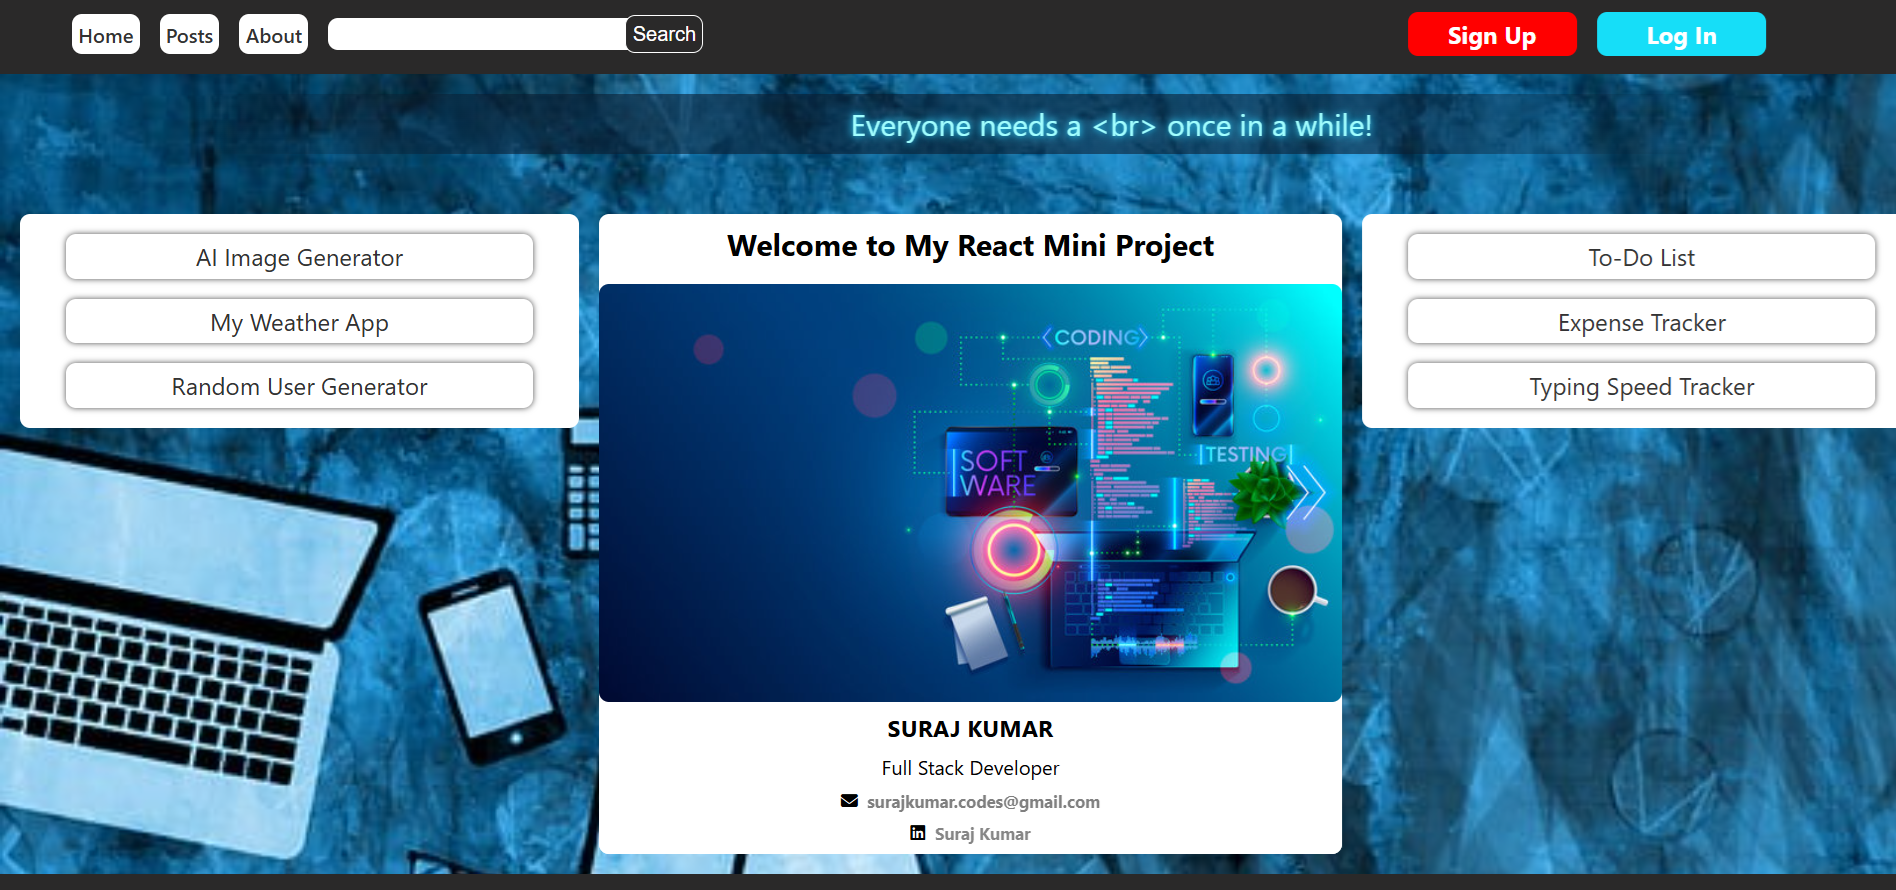Screen dimensions: 1896x890
Task: Click the envelope email icon
Action: tap(849, 801)
